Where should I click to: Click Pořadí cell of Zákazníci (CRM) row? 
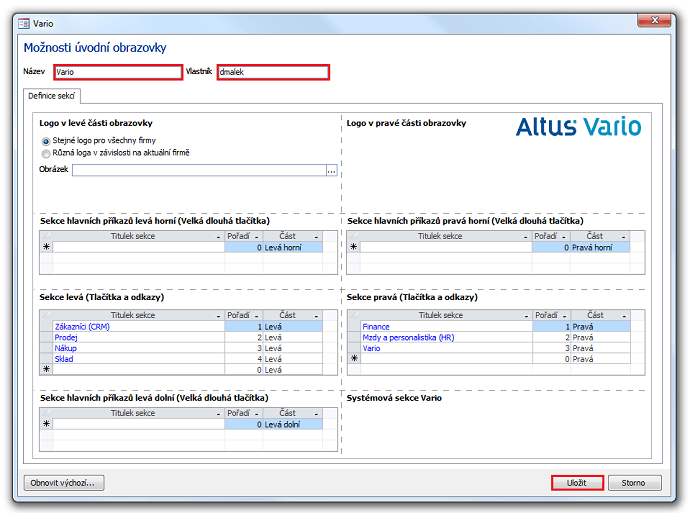tap(244, 326)
